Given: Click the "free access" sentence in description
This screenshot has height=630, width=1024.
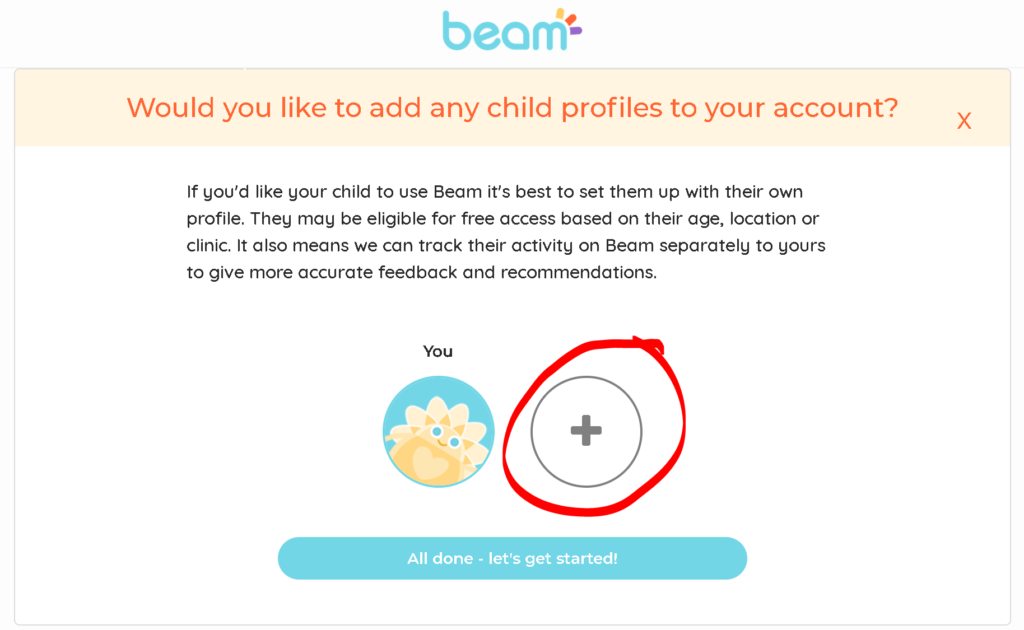Looking at the screenshot, I should point(503,219).
